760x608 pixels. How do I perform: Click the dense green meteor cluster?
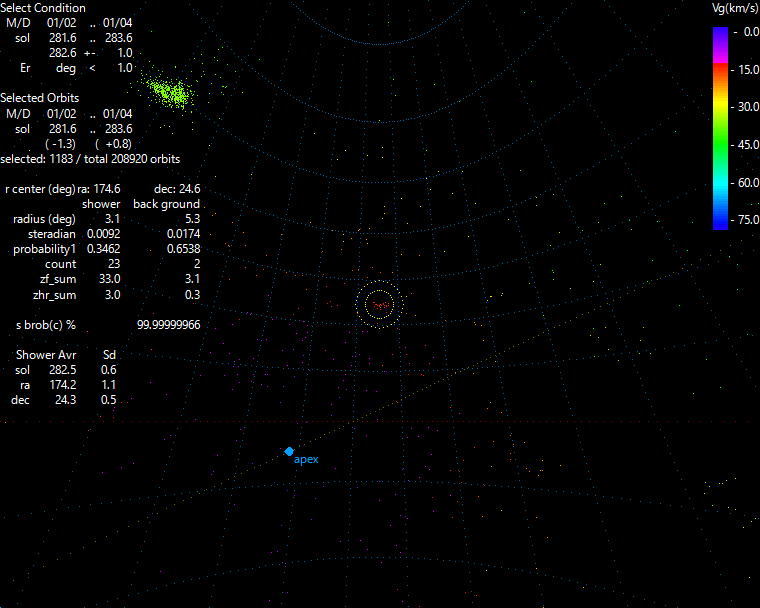[171, 91]
